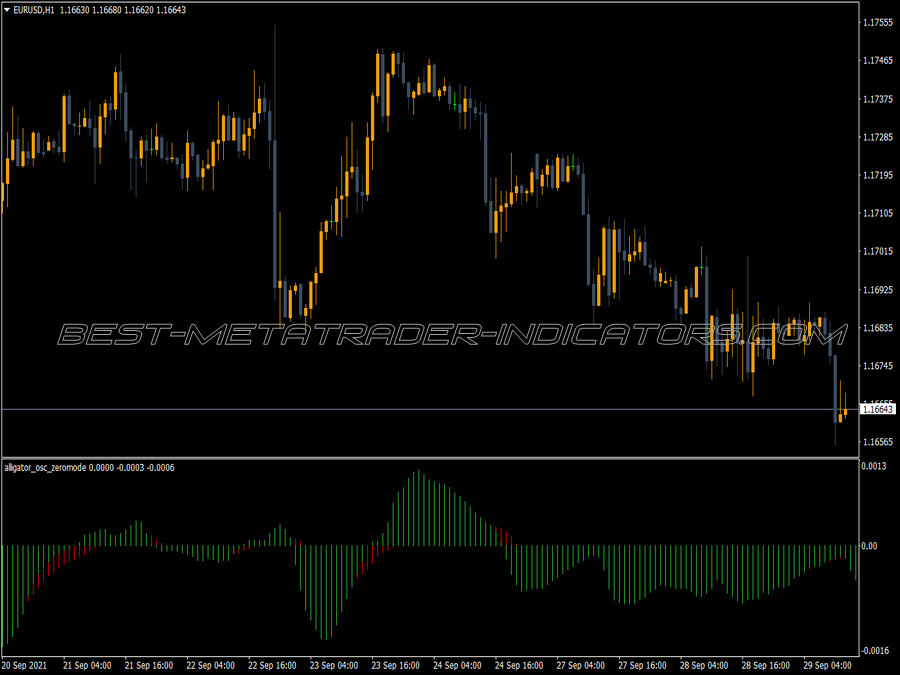Click the 1.16835 price axis label
Image resolution: width=900 pixels, height=675 pixels.
[x=878, y=328]
